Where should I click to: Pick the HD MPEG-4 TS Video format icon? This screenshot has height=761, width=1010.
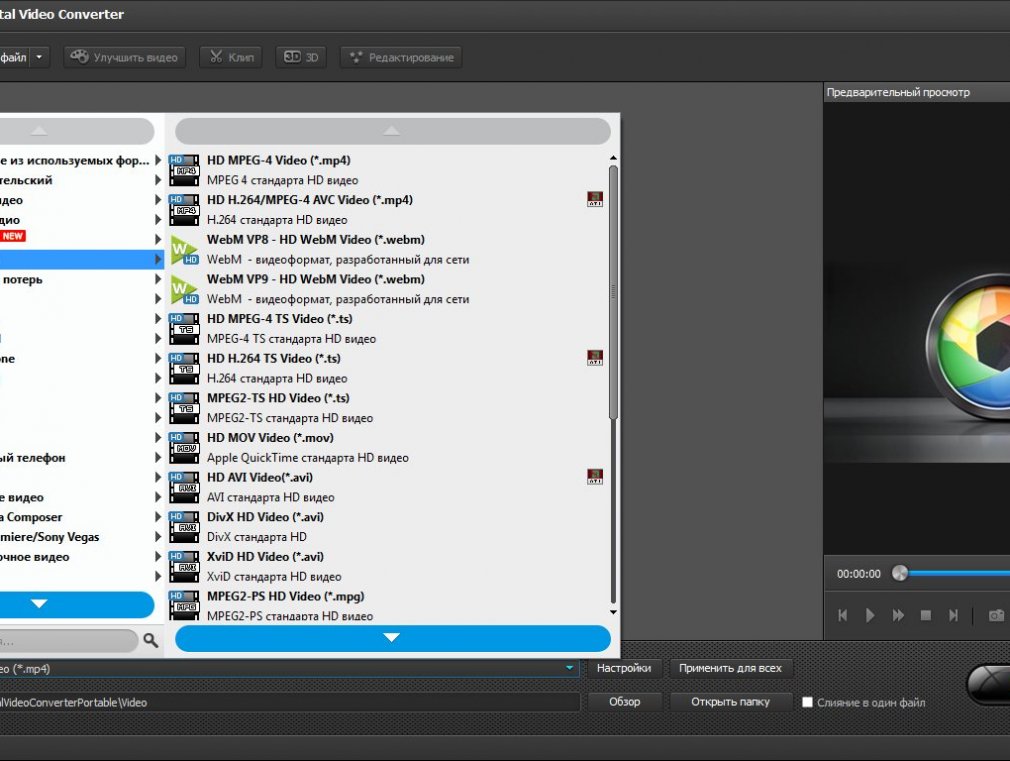click(184, 329)
